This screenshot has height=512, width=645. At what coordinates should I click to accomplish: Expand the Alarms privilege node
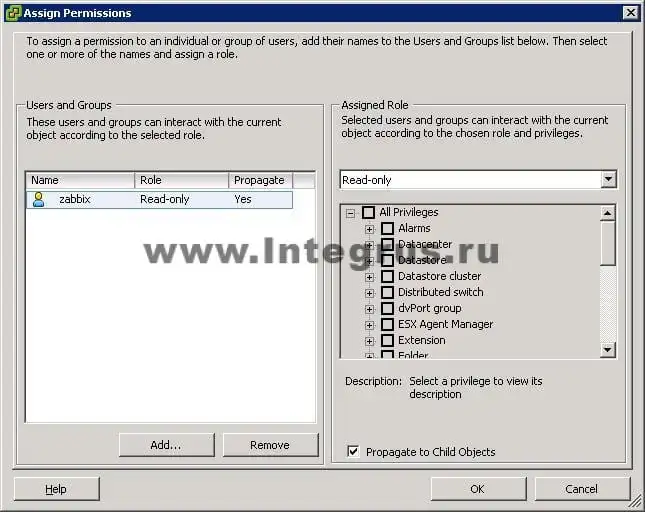coord(369,228)
